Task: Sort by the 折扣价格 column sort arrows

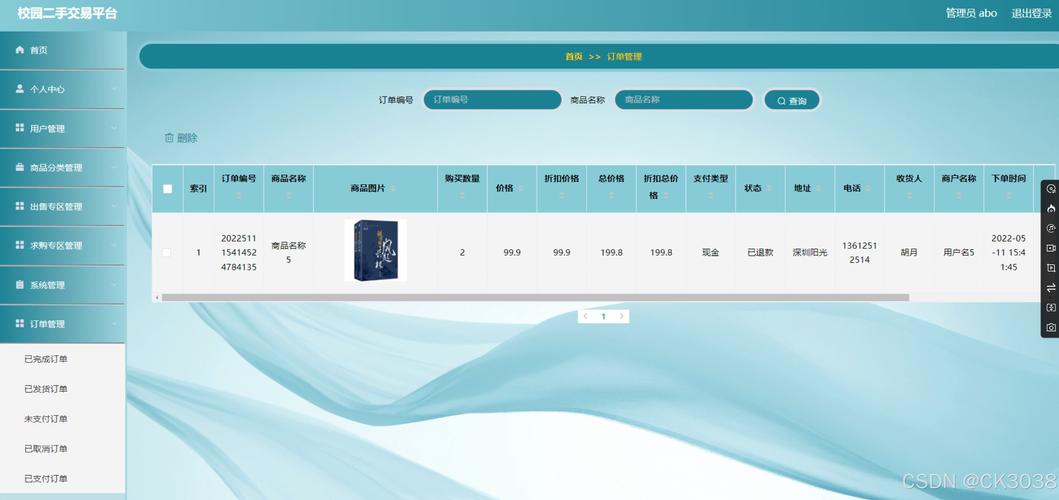Action: (561, 195)
